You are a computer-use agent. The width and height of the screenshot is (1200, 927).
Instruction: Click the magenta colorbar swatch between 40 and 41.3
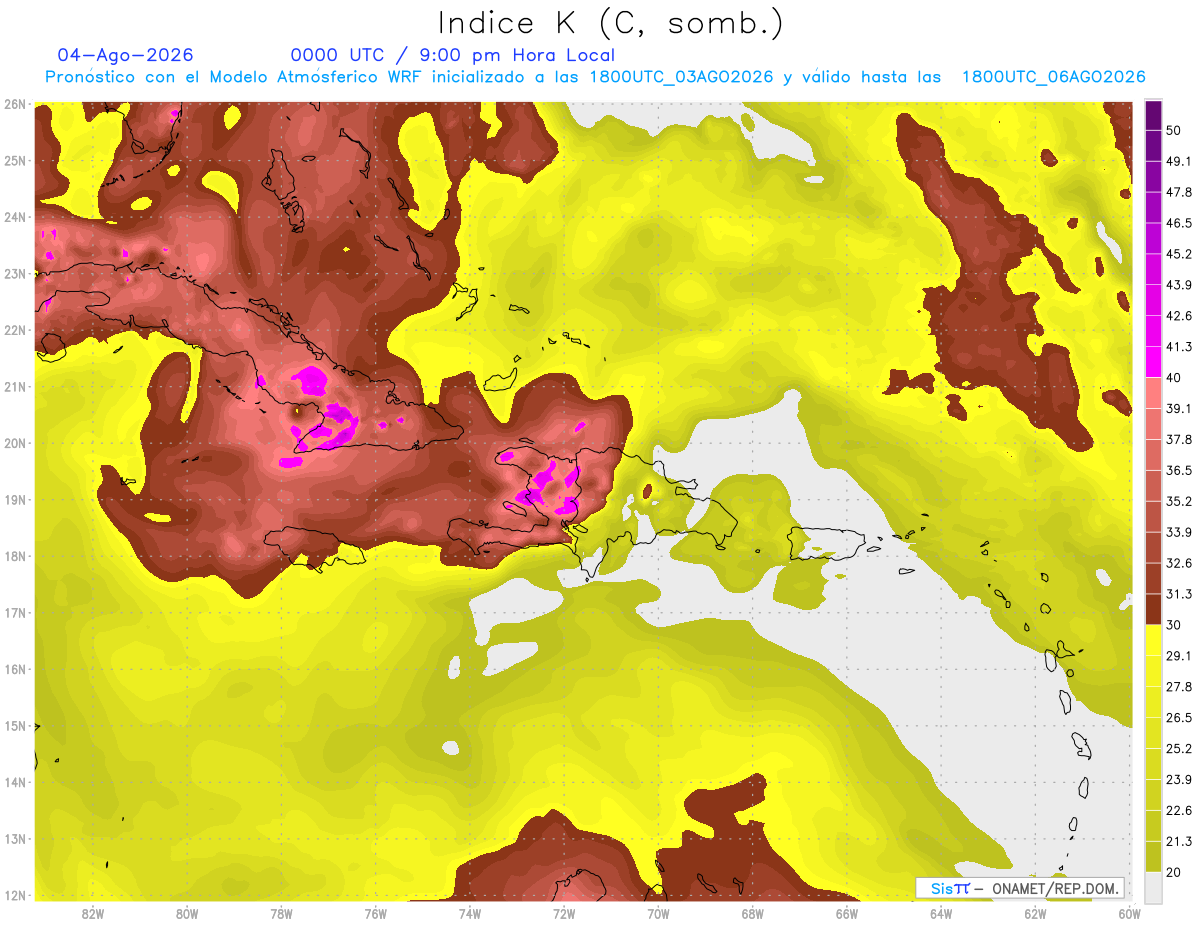[x=1153, y=362]
